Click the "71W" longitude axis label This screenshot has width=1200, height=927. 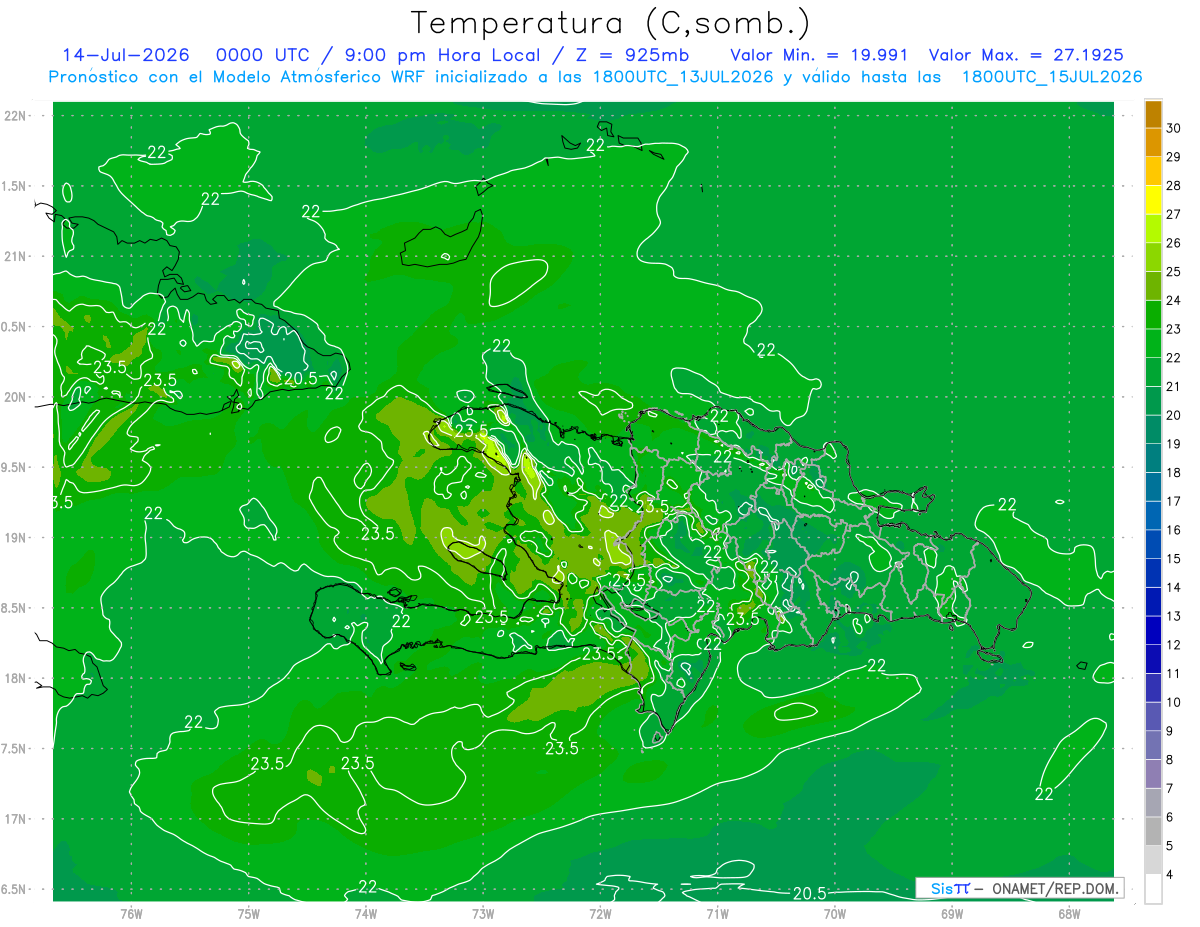(717, 913)
